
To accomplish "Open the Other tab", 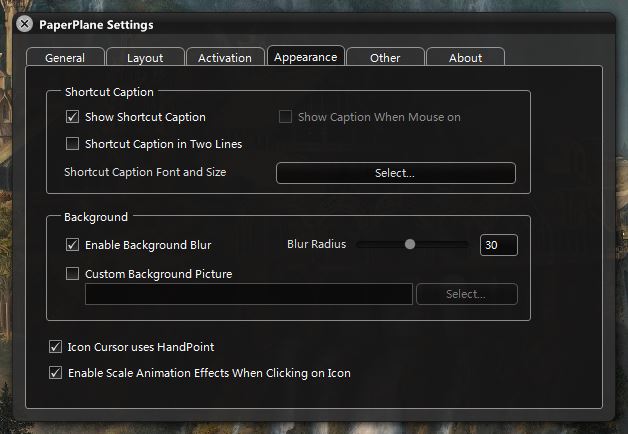I will pos(385,57).
